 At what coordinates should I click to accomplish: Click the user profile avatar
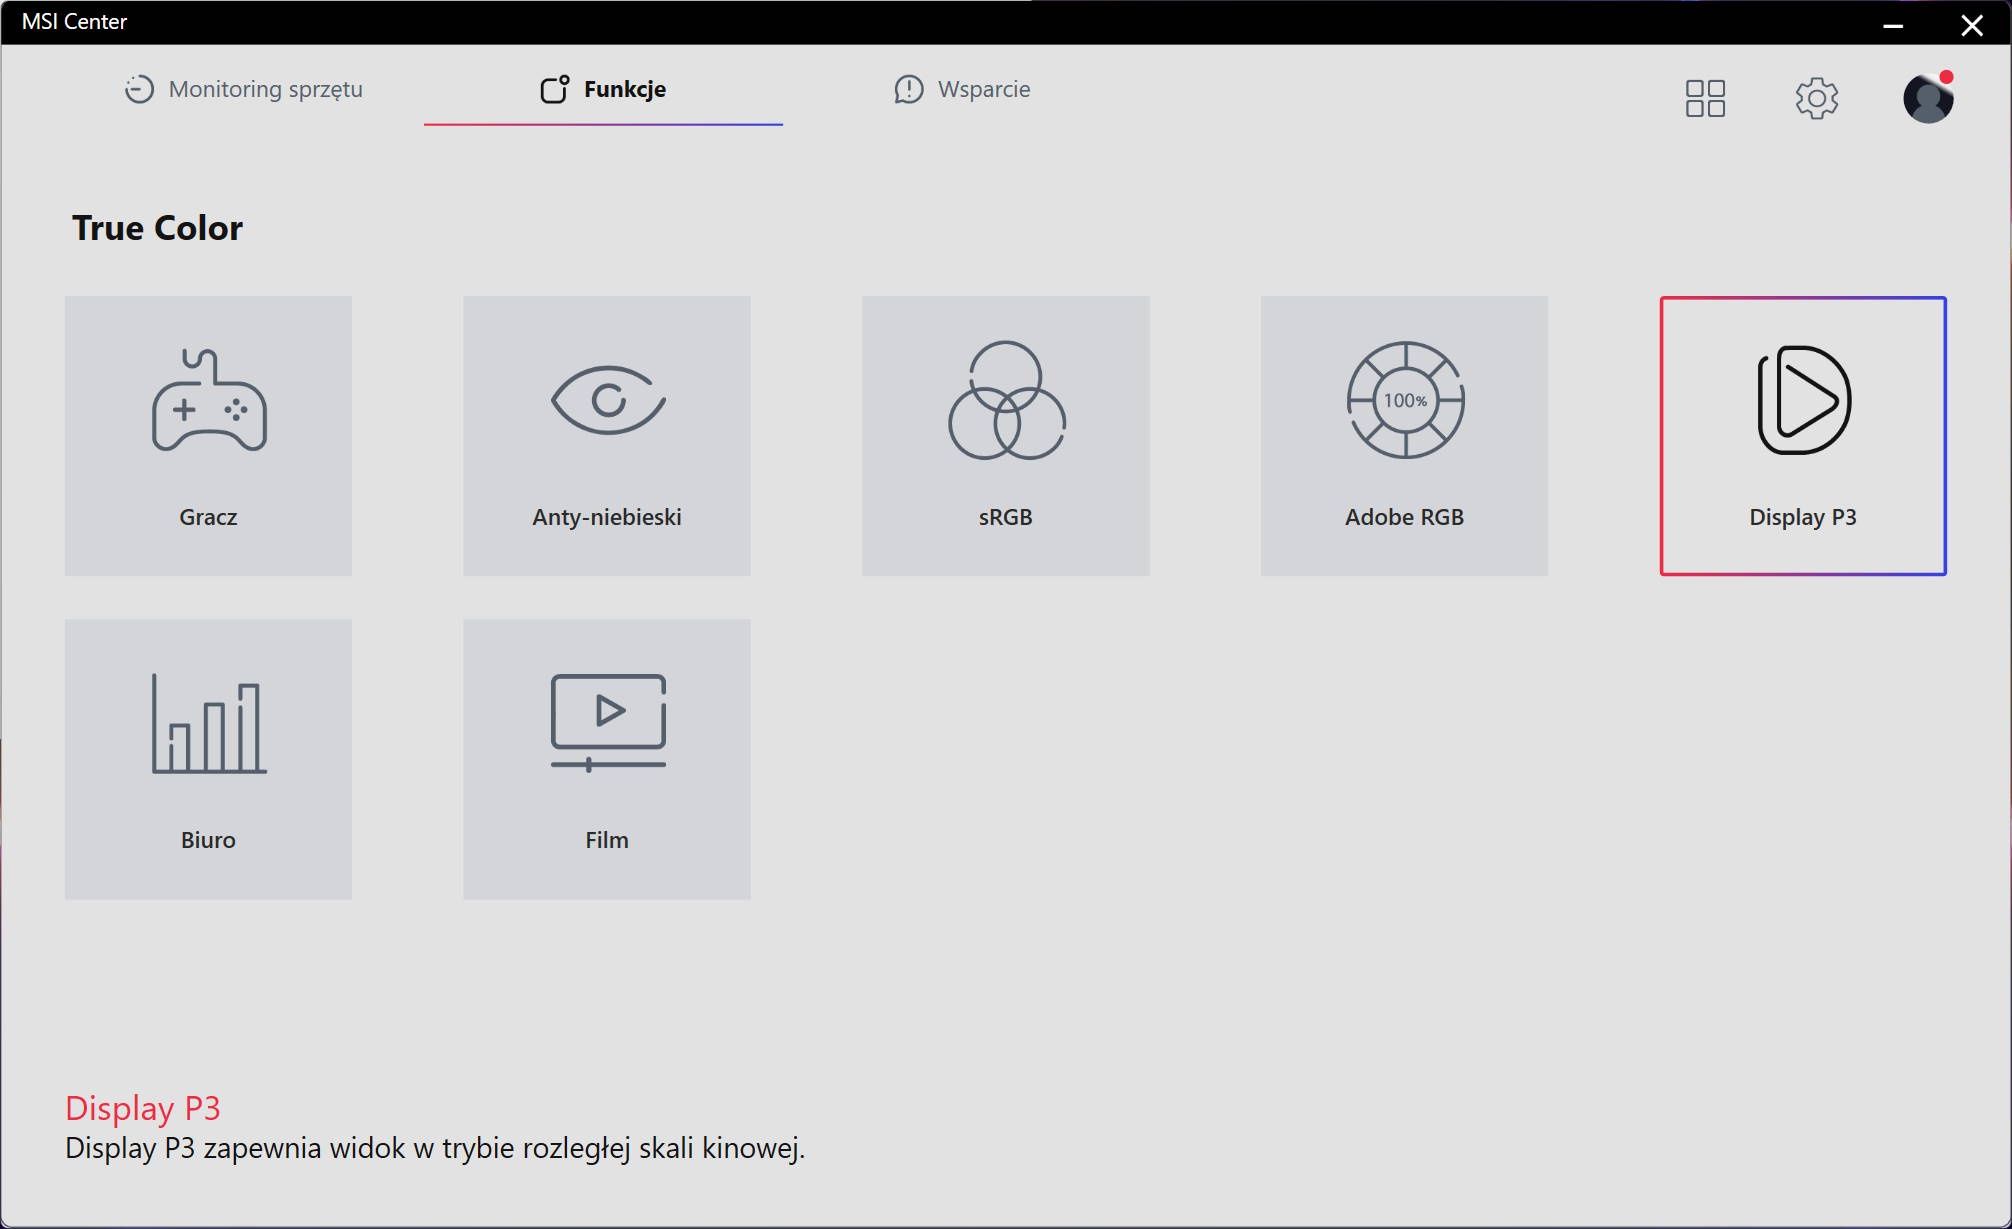[x=1928, y=98]
